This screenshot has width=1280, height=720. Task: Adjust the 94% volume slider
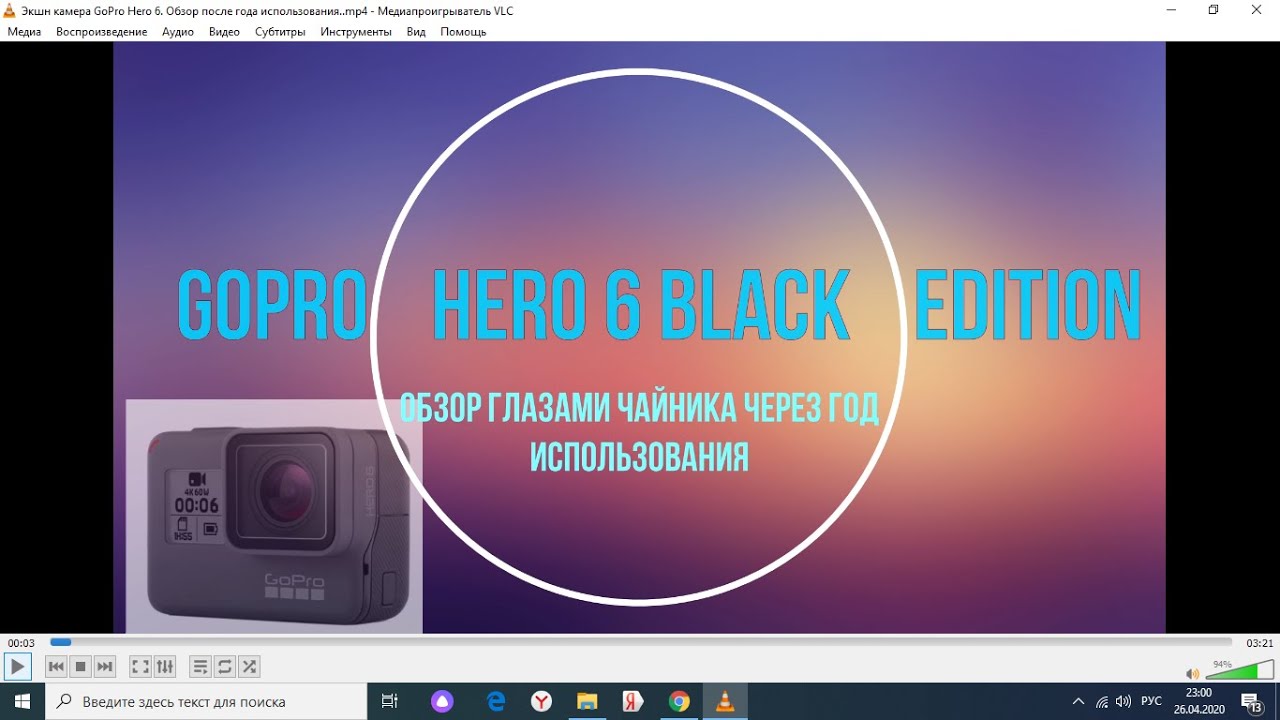click(x=1239, y=669)
